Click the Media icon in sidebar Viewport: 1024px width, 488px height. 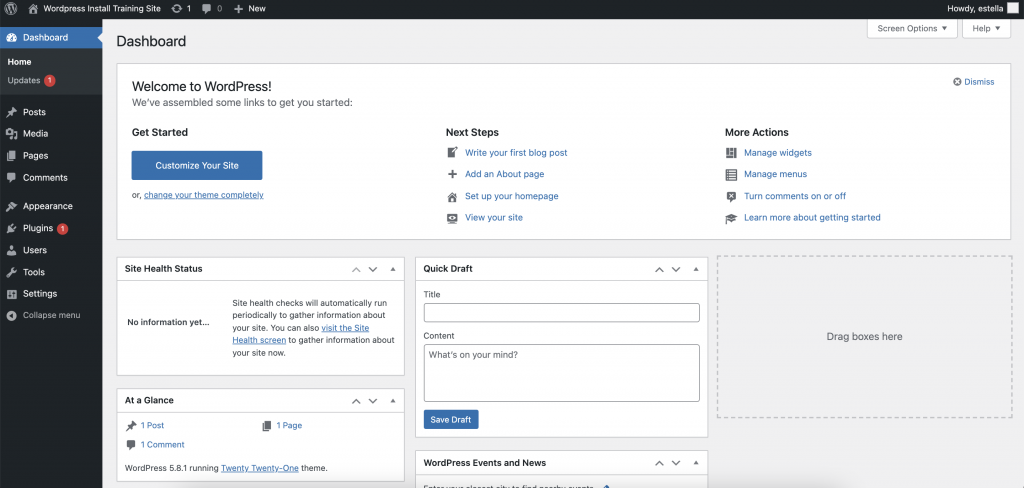(x=11, y=134)
